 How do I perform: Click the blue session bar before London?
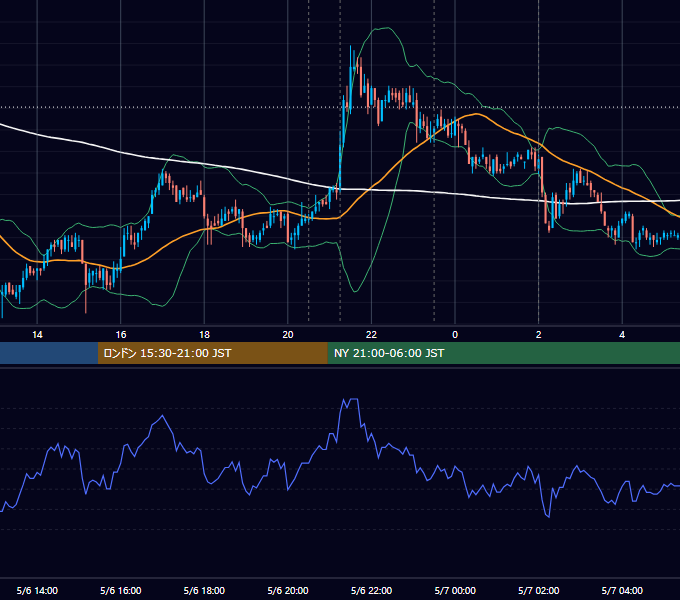click(x=49, y=353)
